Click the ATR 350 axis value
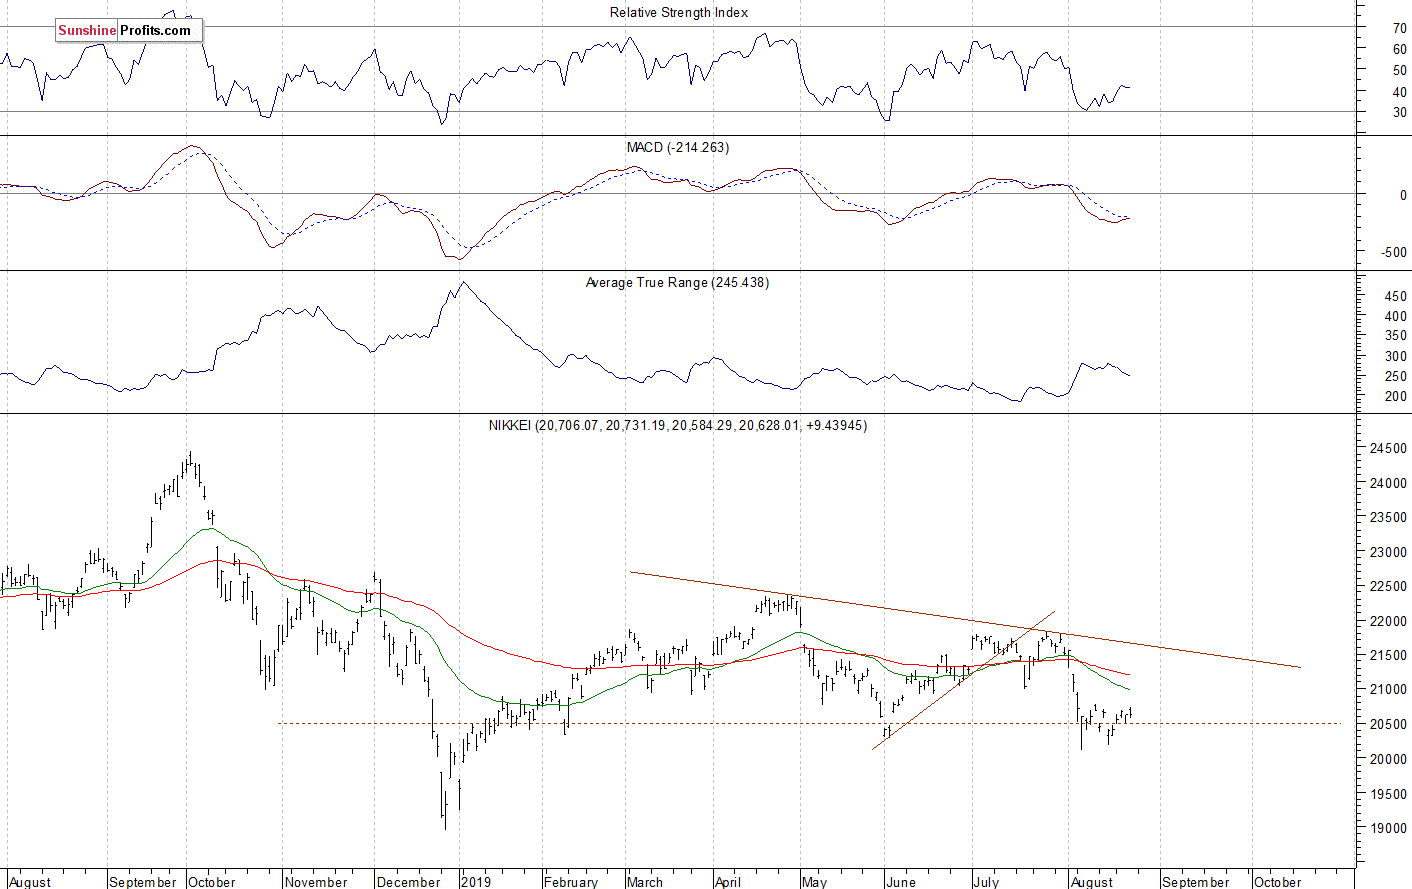Image resolution: width=1412 pixels, height=889 pixels. (x=1396, y=336)
